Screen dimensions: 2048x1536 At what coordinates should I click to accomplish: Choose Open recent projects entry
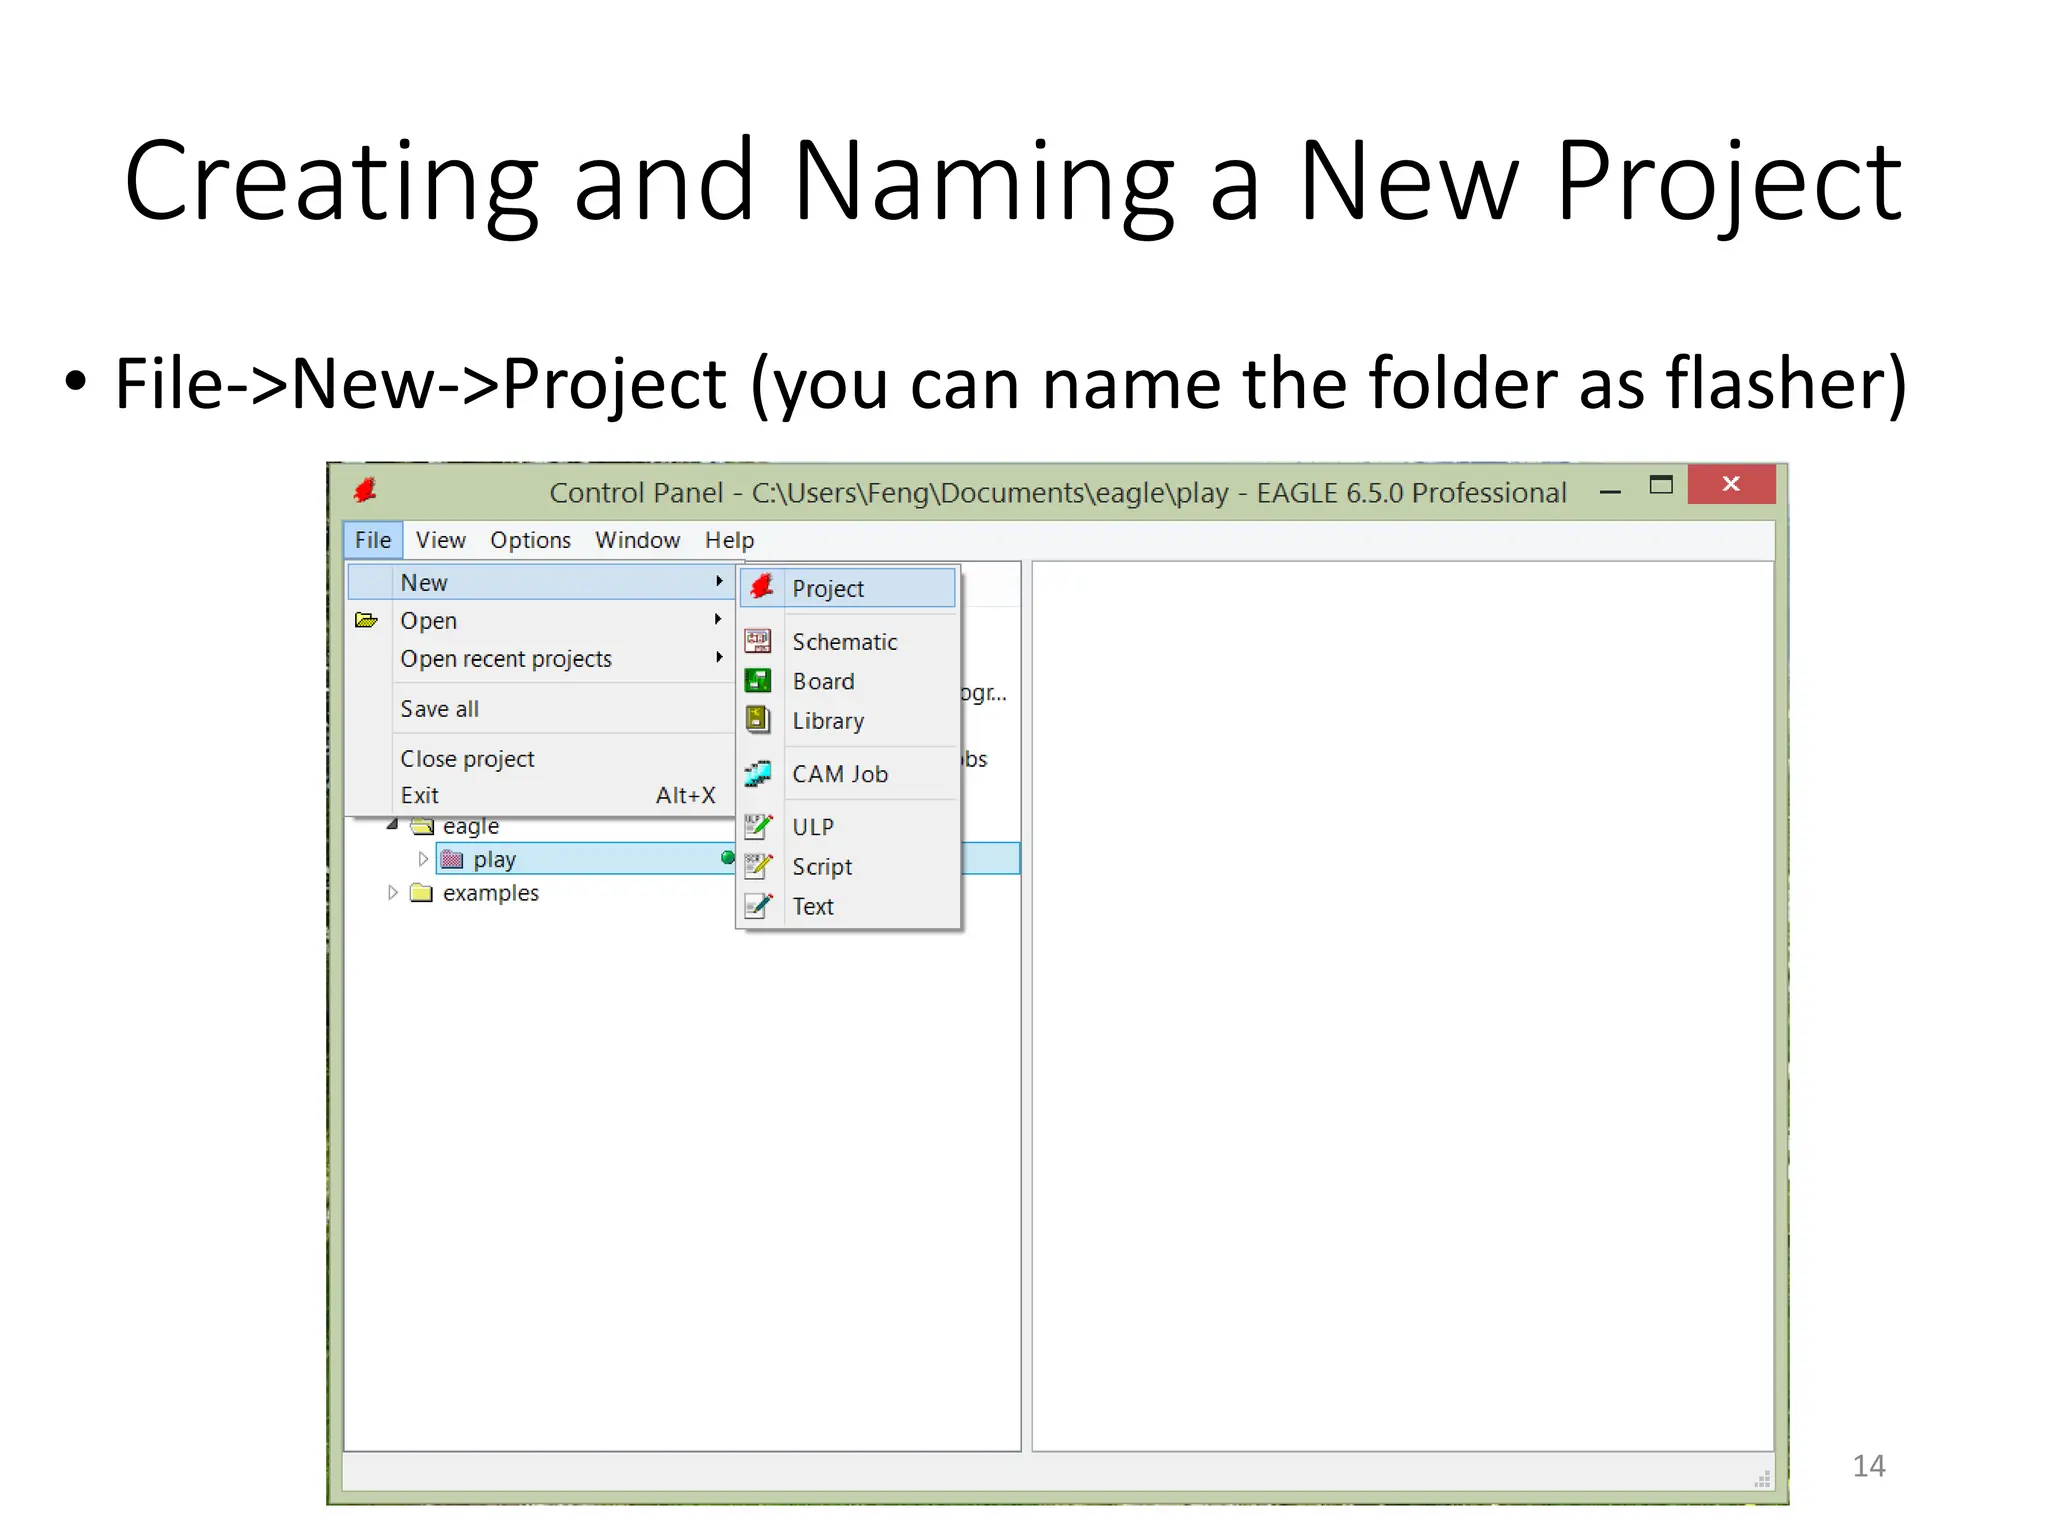click(x=541, y=658)
